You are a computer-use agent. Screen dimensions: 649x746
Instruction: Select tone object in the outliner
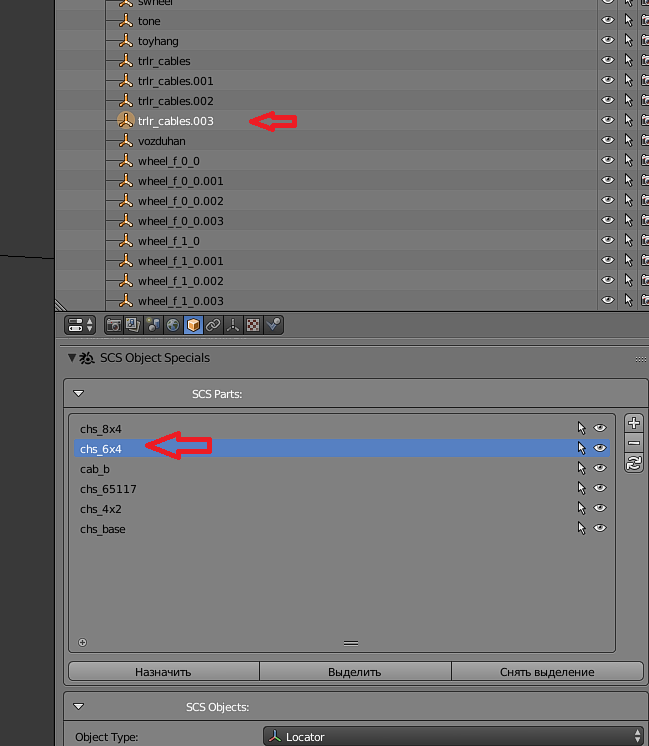149,21
